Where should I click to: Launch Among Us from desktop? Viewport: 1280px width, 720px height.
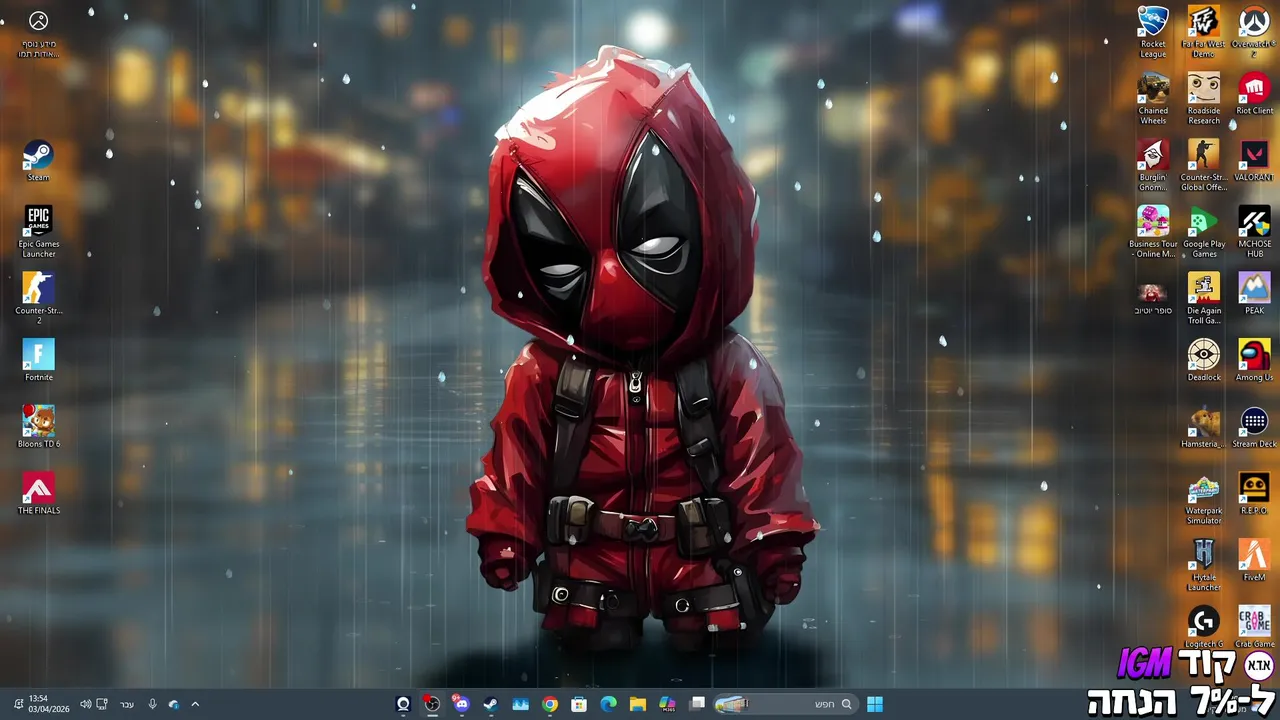tap(1254, 361)
